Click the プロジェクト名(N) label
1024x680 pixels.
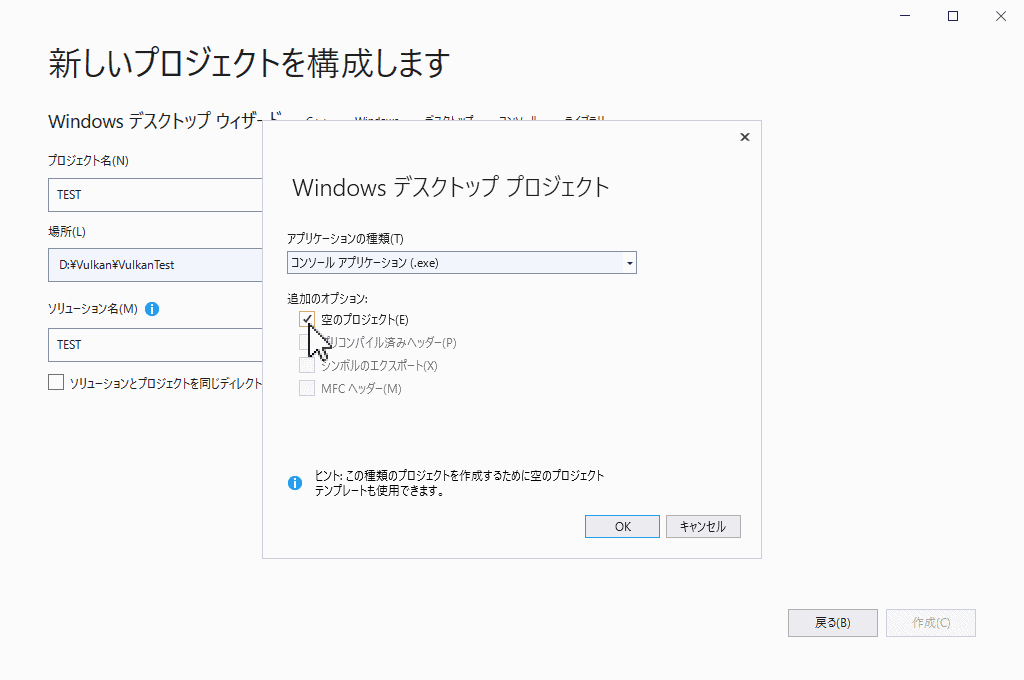tap(88, 160)
